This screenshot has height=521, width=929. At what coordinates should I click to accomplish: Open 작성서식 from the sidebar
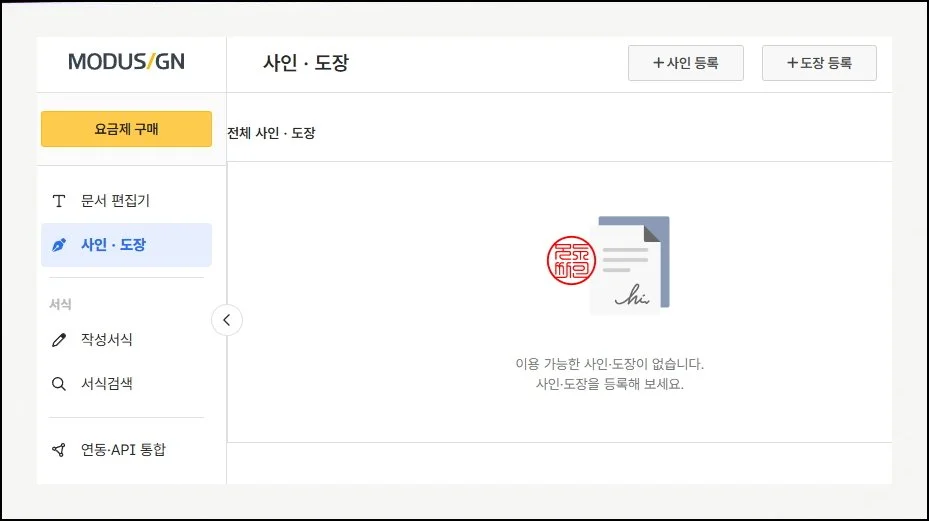pyautogui.click(x=107, y=340)
